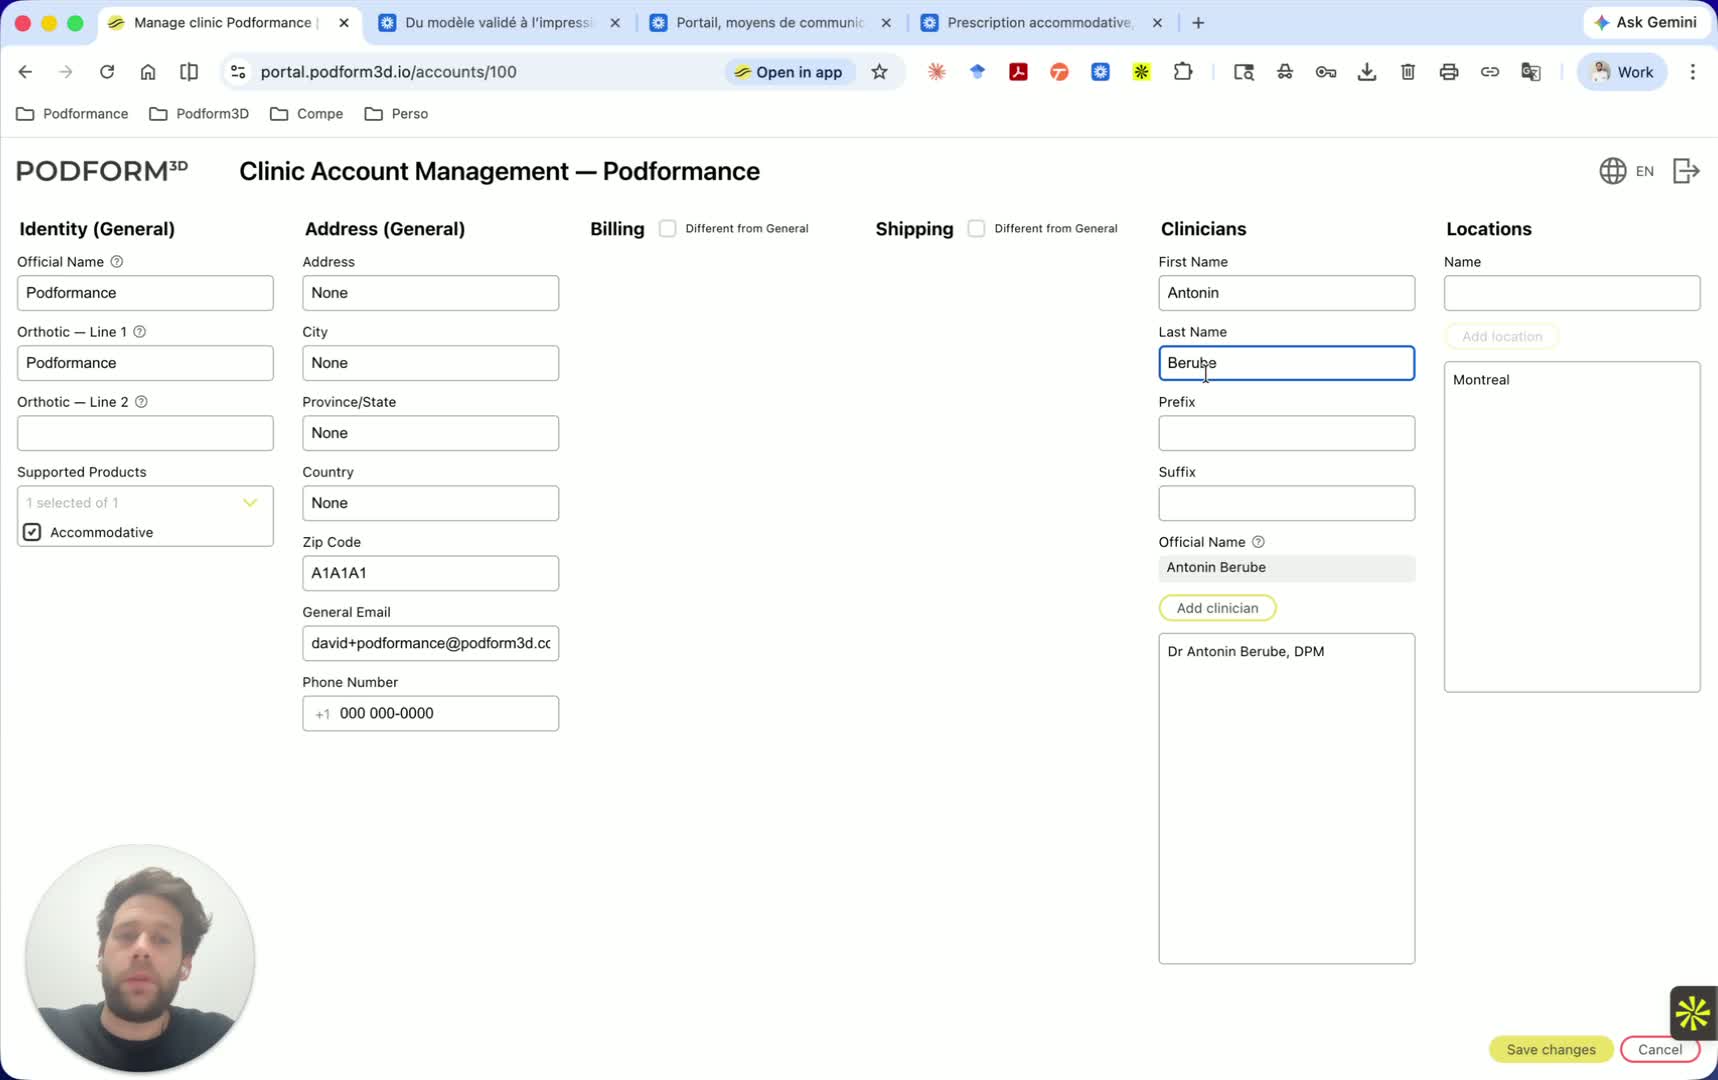Toggle Shipping Different from General checkbox
This screenshot has width=1718, height=1080.
[x=977, y=229]
